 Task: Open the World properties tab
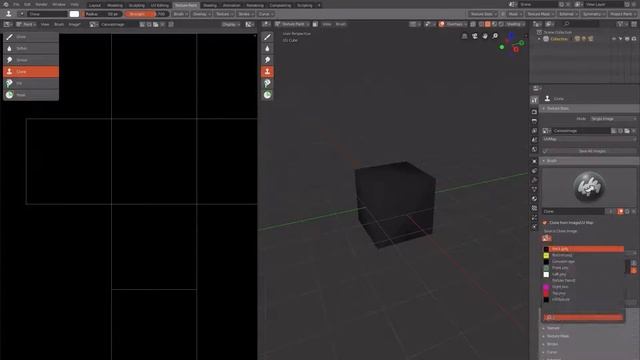pos(534,149)
